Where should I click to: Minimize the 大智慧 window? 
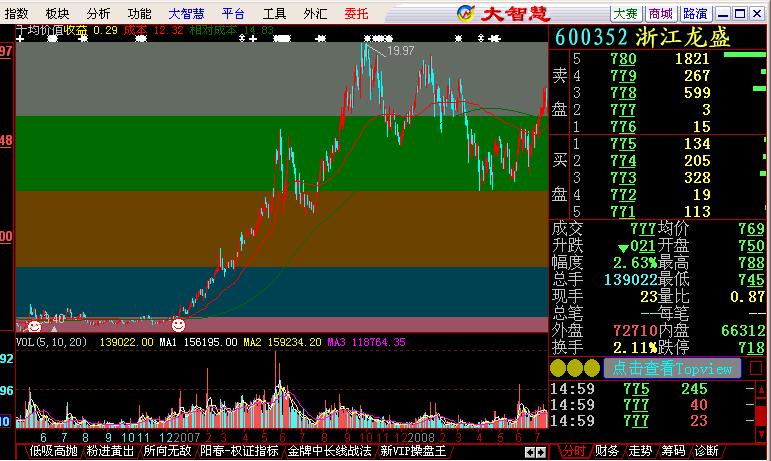click(723, 14)
